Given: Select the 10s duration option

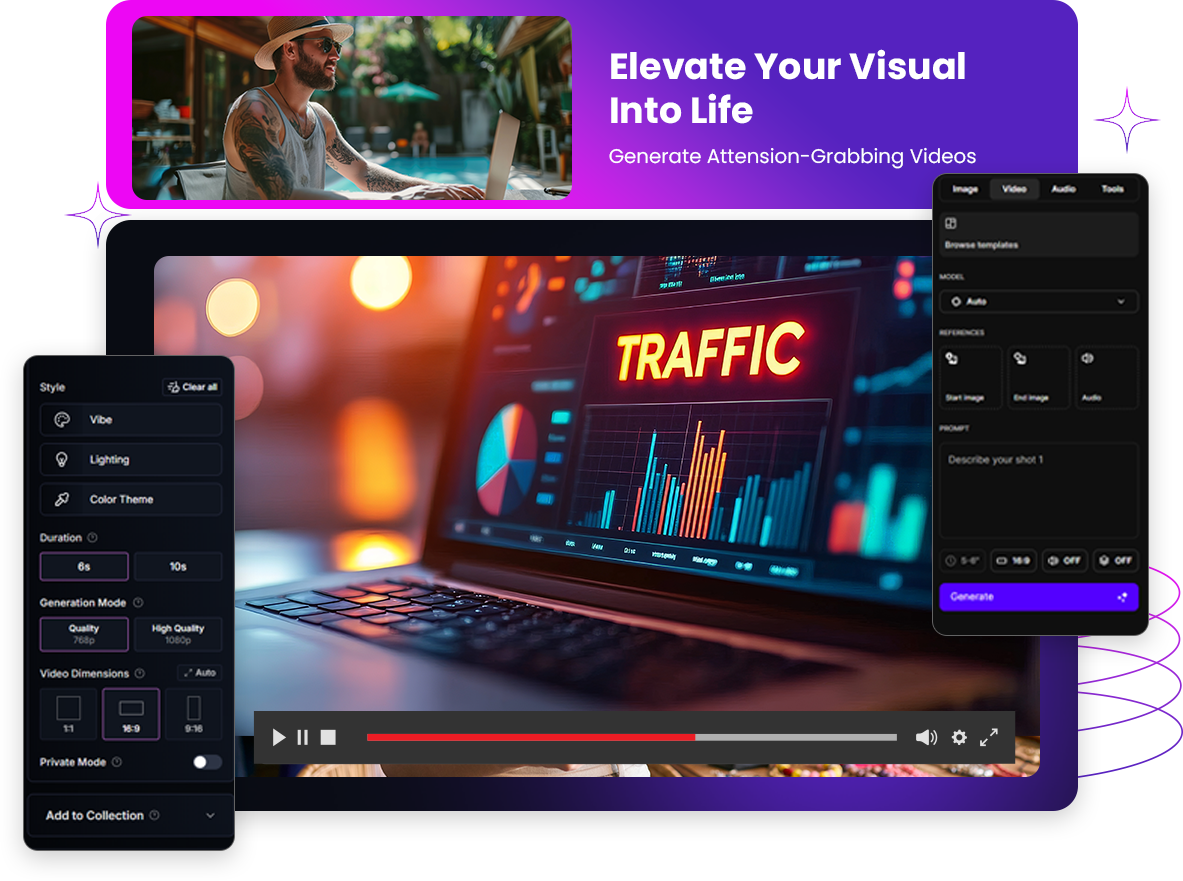Looking at the screenshot, I should point(178,567).
